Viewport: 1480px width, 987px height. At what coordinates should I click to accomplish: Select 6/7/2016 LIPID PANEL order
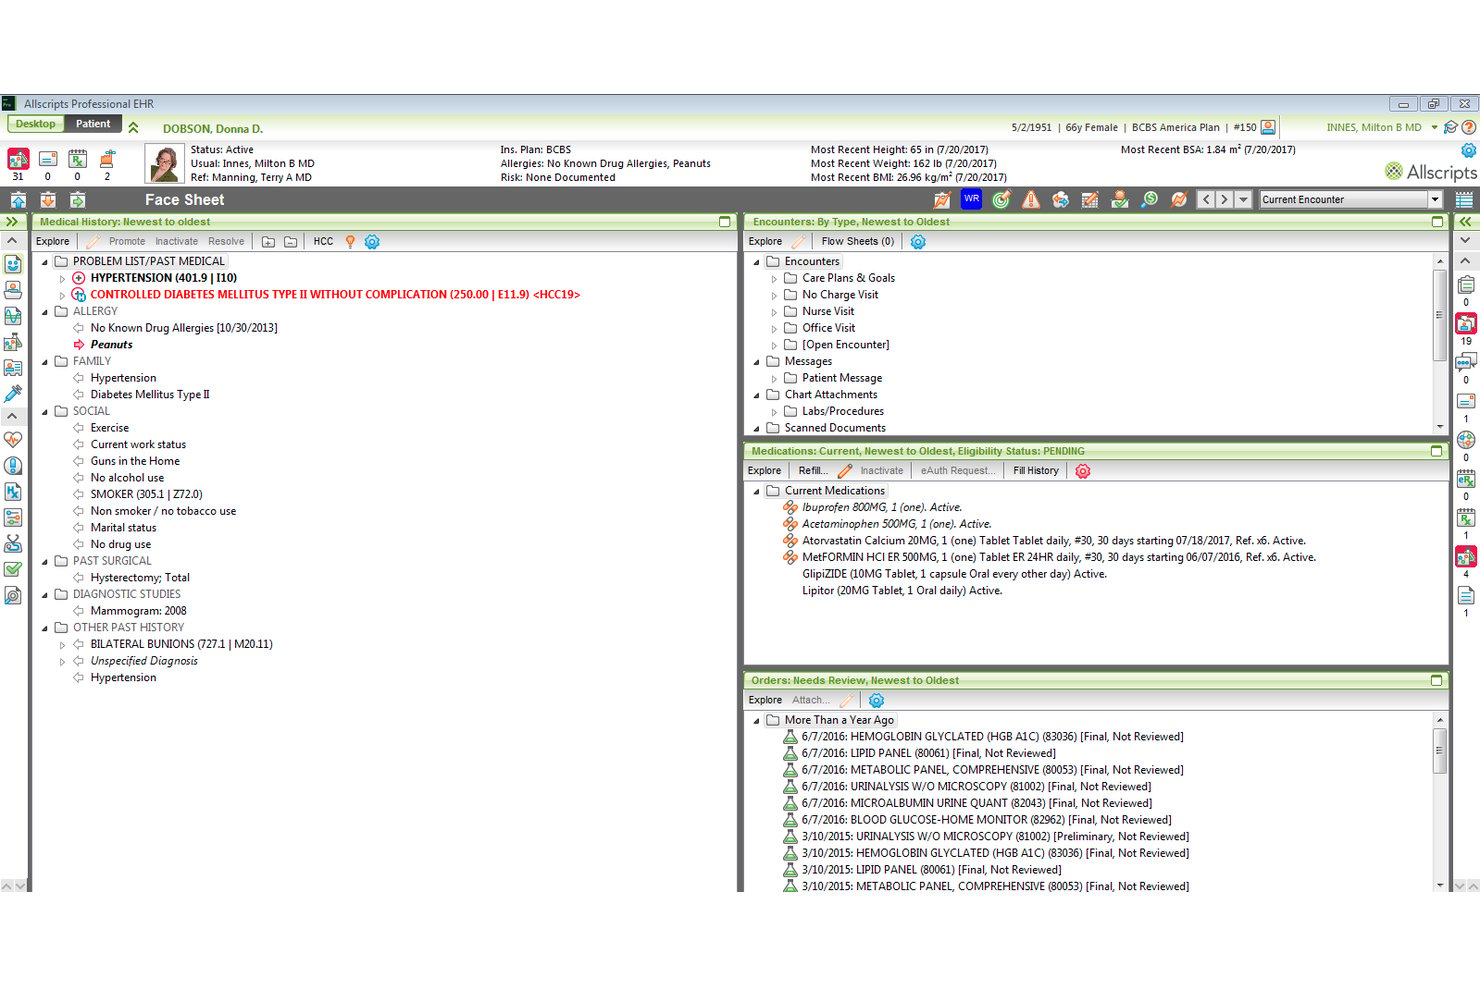928,754
